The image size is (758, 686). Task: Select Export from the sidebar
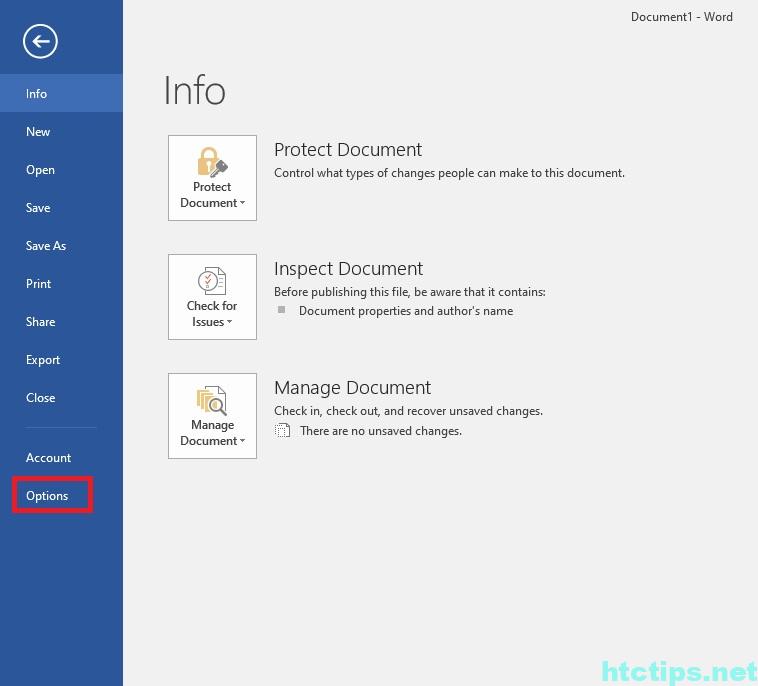point(43,359)
